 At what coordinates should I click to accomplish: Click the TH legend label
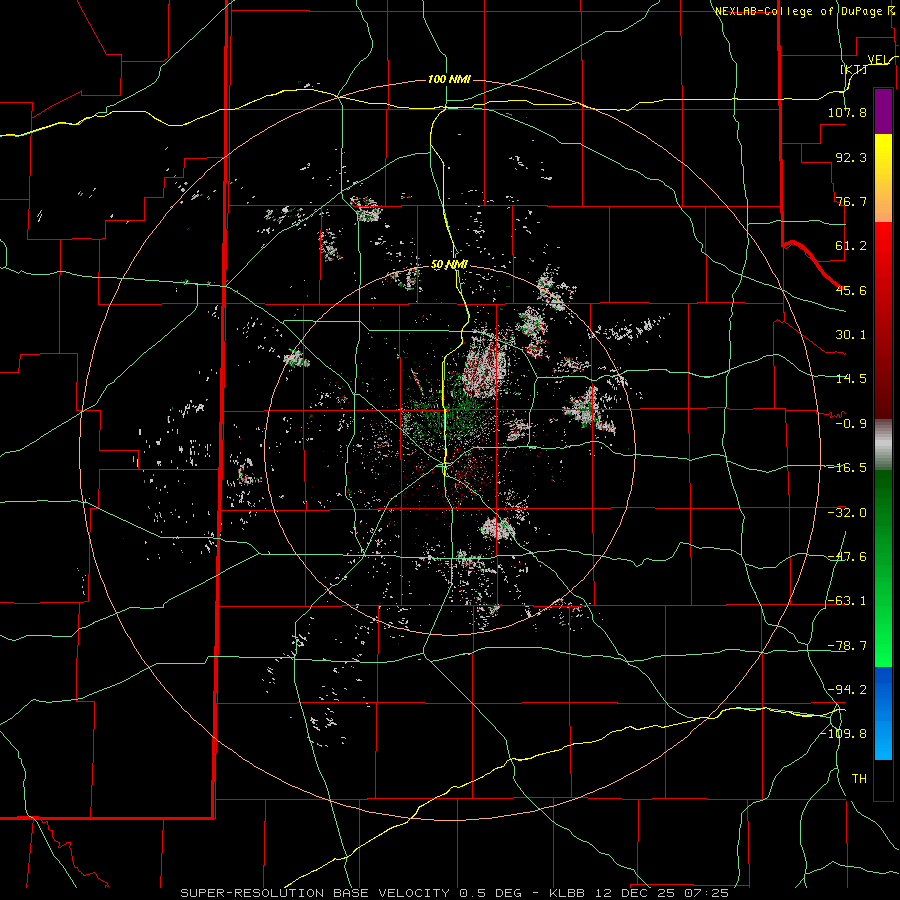859,779
